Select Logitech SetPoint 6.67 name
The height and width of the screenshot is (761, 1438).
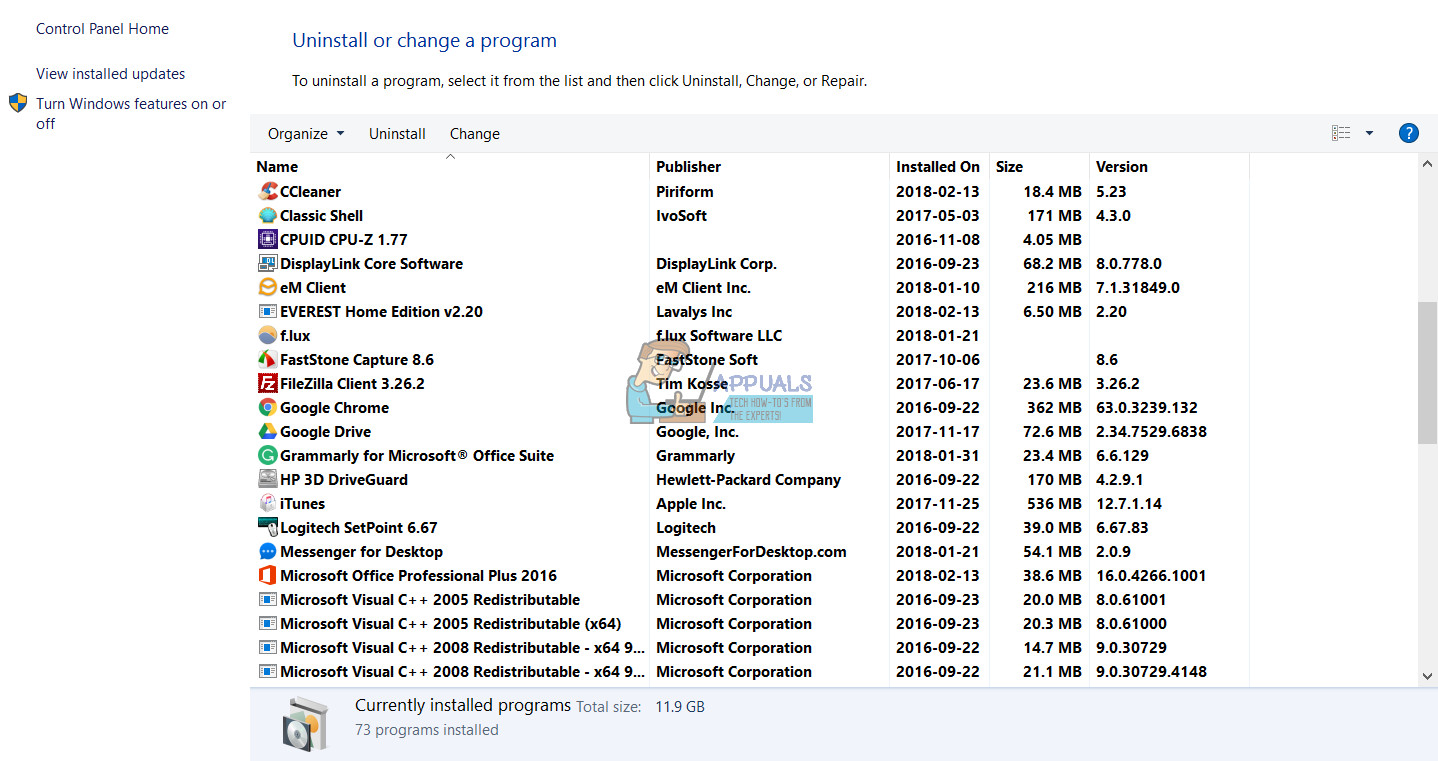[x=359, y=527]
